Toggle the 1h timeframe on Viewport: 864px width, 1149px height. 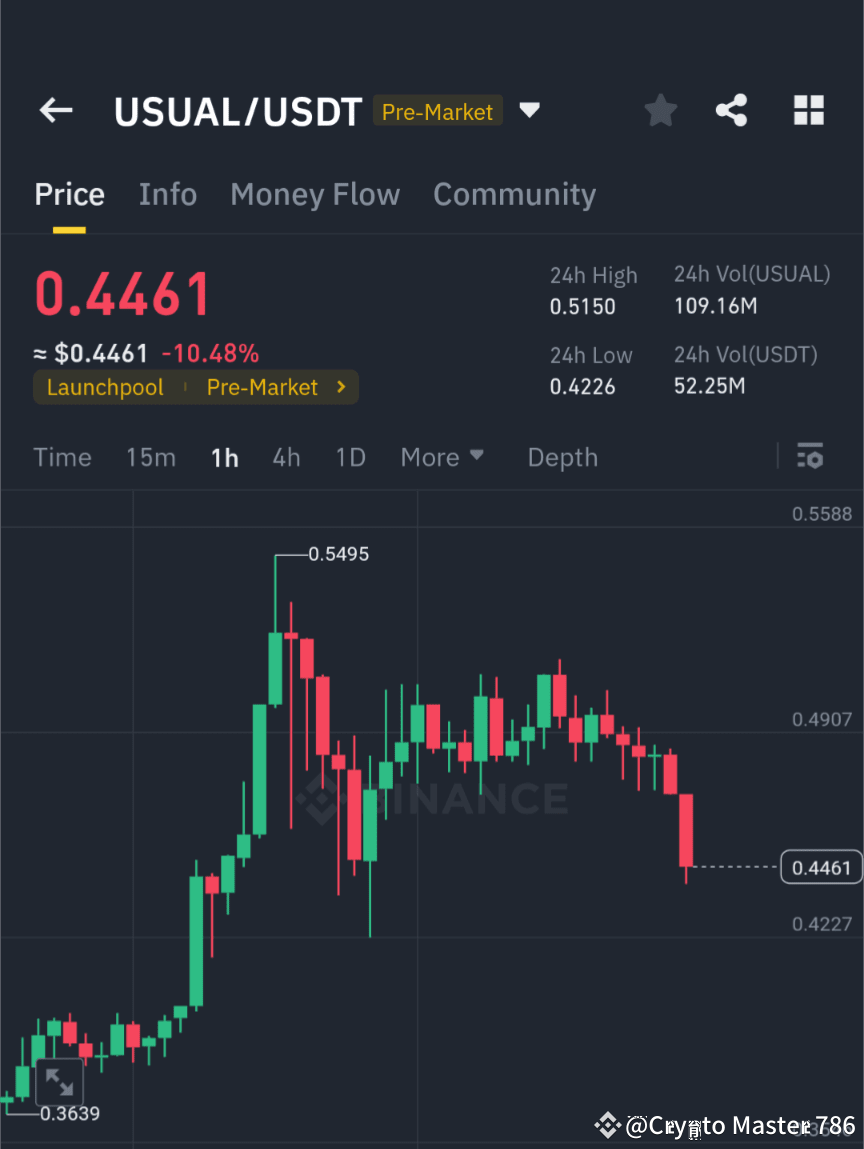point(224,457)
